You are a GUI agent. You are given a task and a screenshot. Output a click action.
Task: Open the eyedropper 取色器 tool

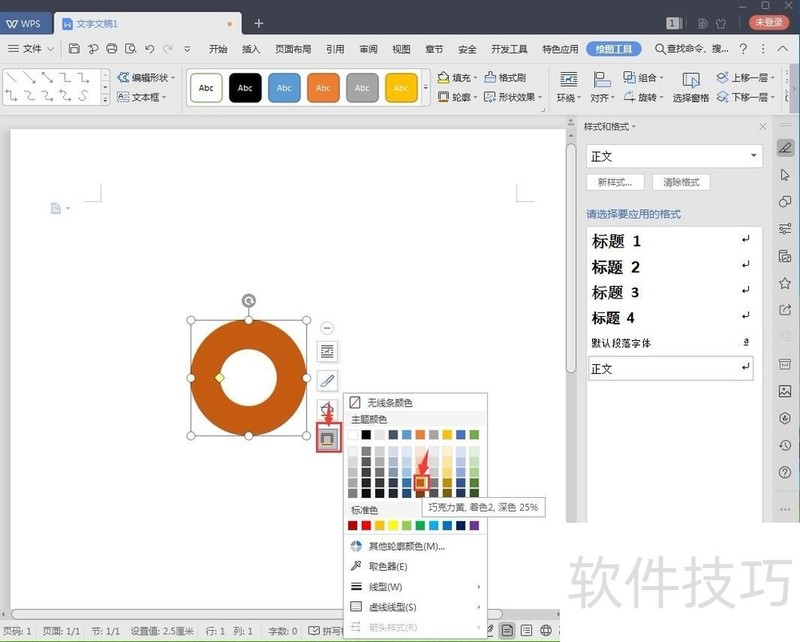coord(387,566)
